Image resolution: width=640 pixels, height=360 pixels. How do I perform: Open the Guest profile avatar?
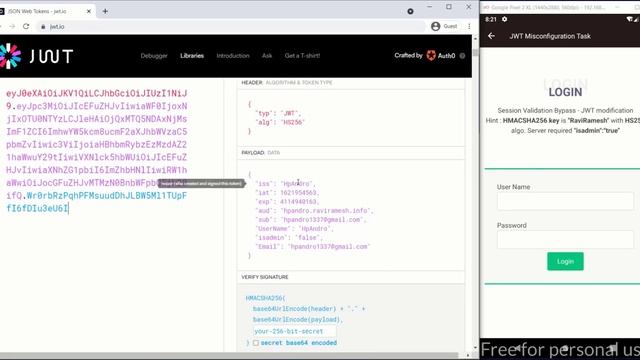[x=436, y=26]
